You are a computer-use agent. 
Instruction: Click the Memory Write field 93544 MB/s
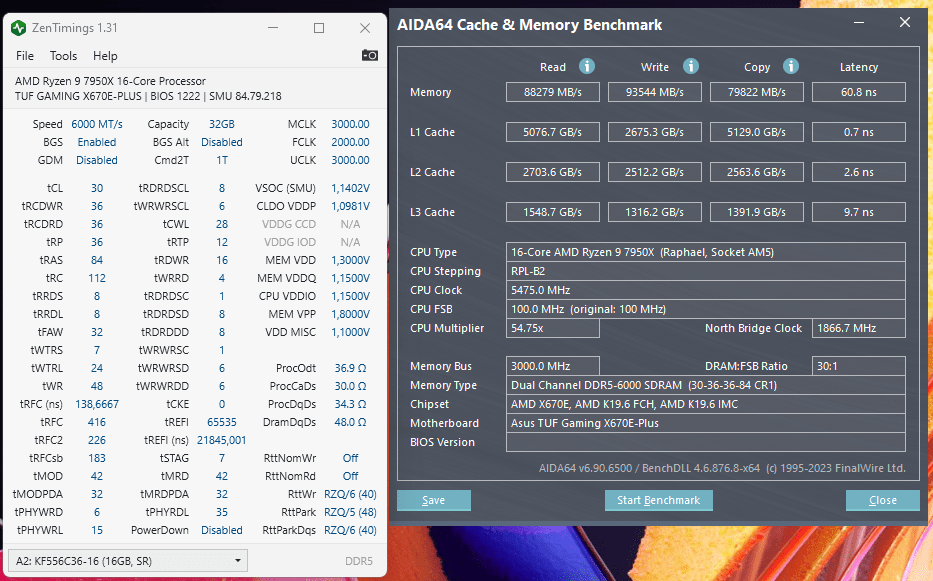click(x=655, y=92)
